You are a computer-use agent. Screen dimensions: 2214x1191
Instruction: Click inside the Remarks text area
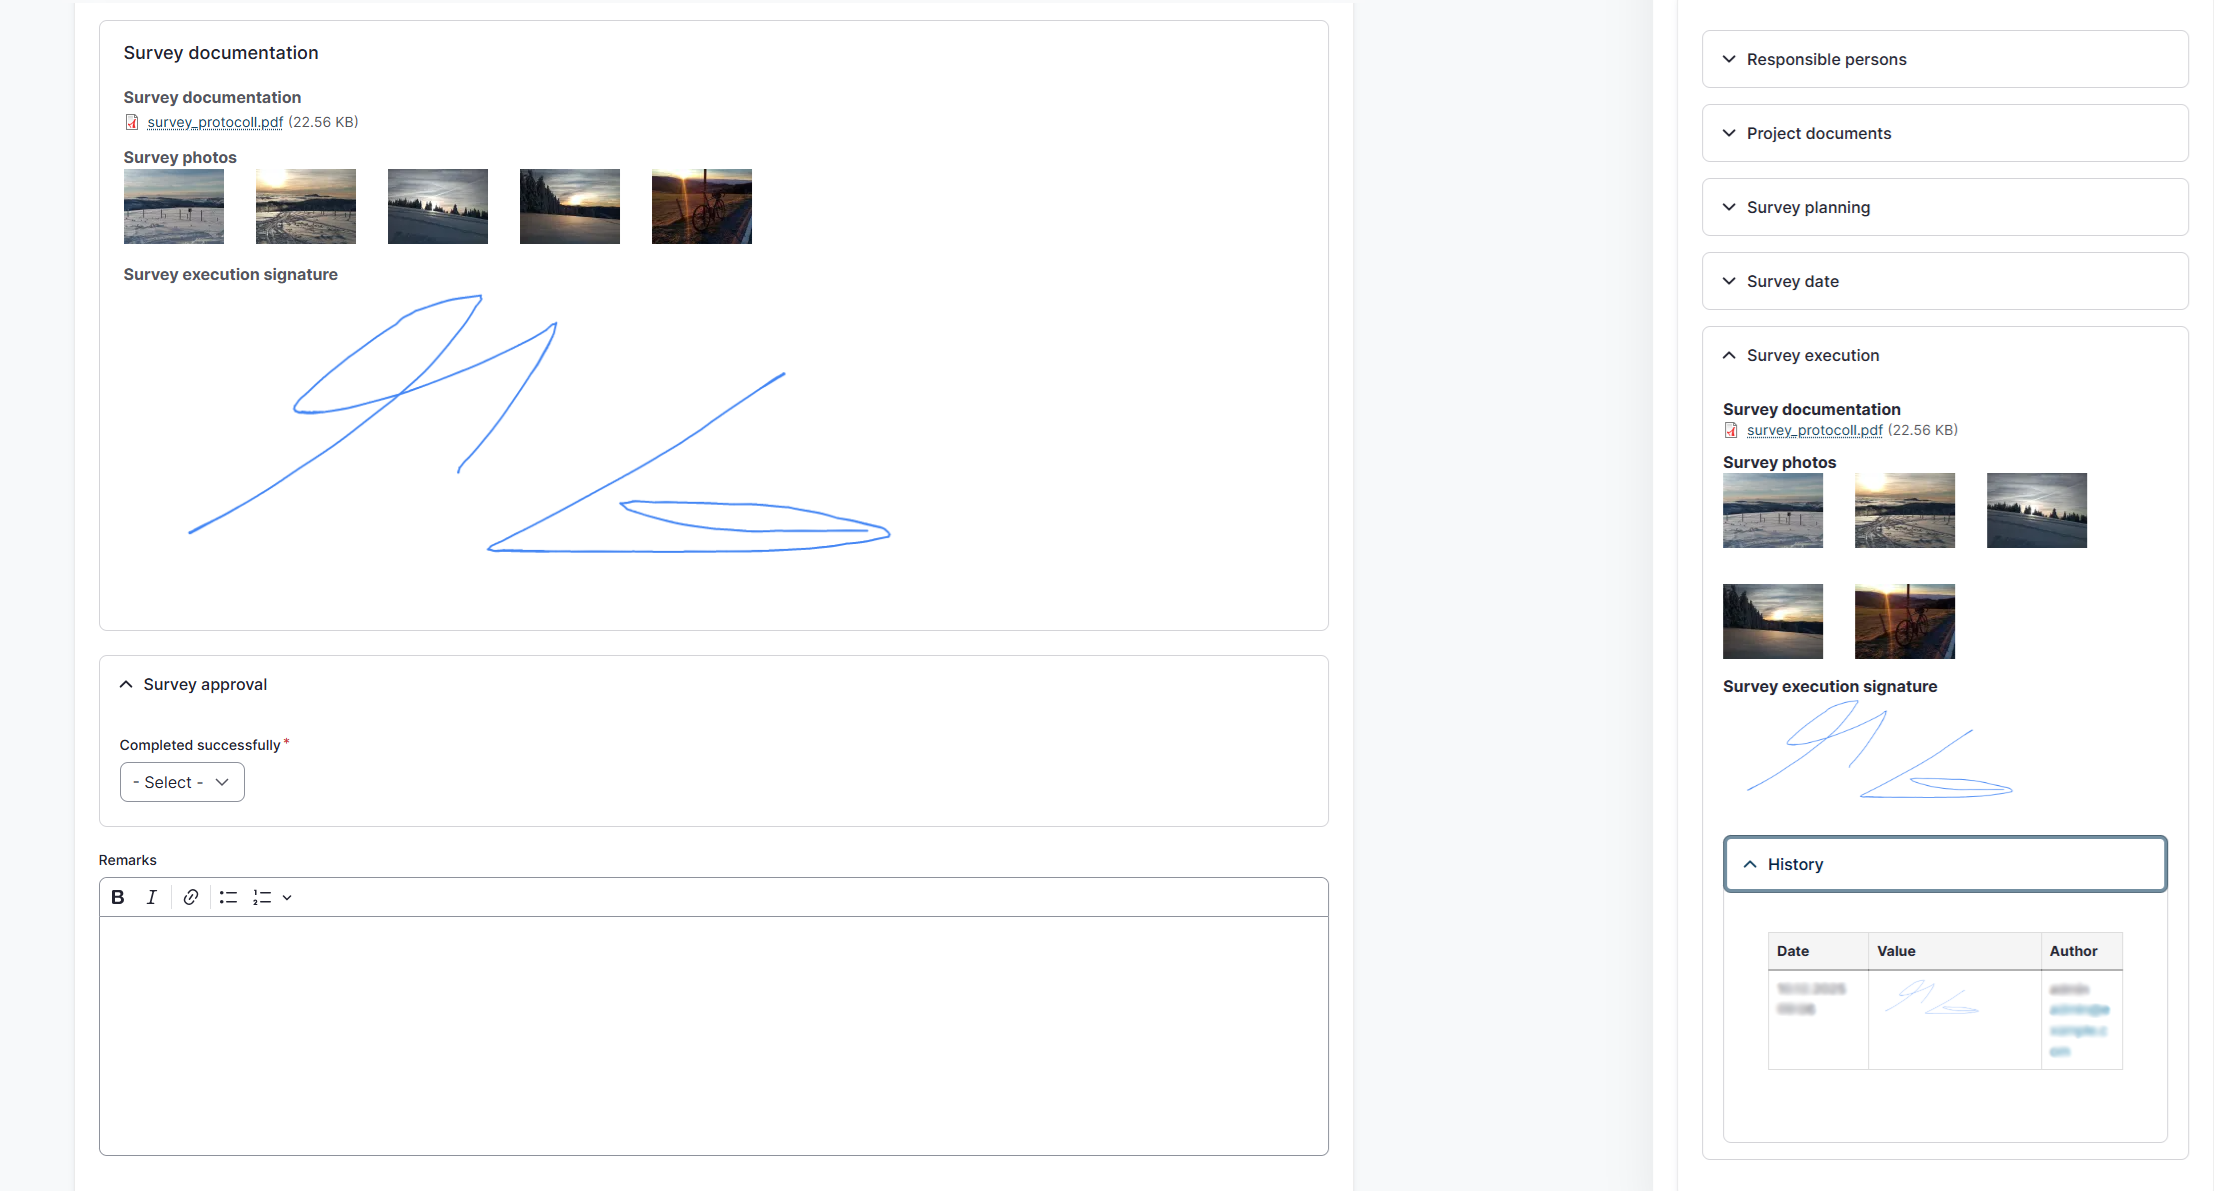[x=714, y=1035]
